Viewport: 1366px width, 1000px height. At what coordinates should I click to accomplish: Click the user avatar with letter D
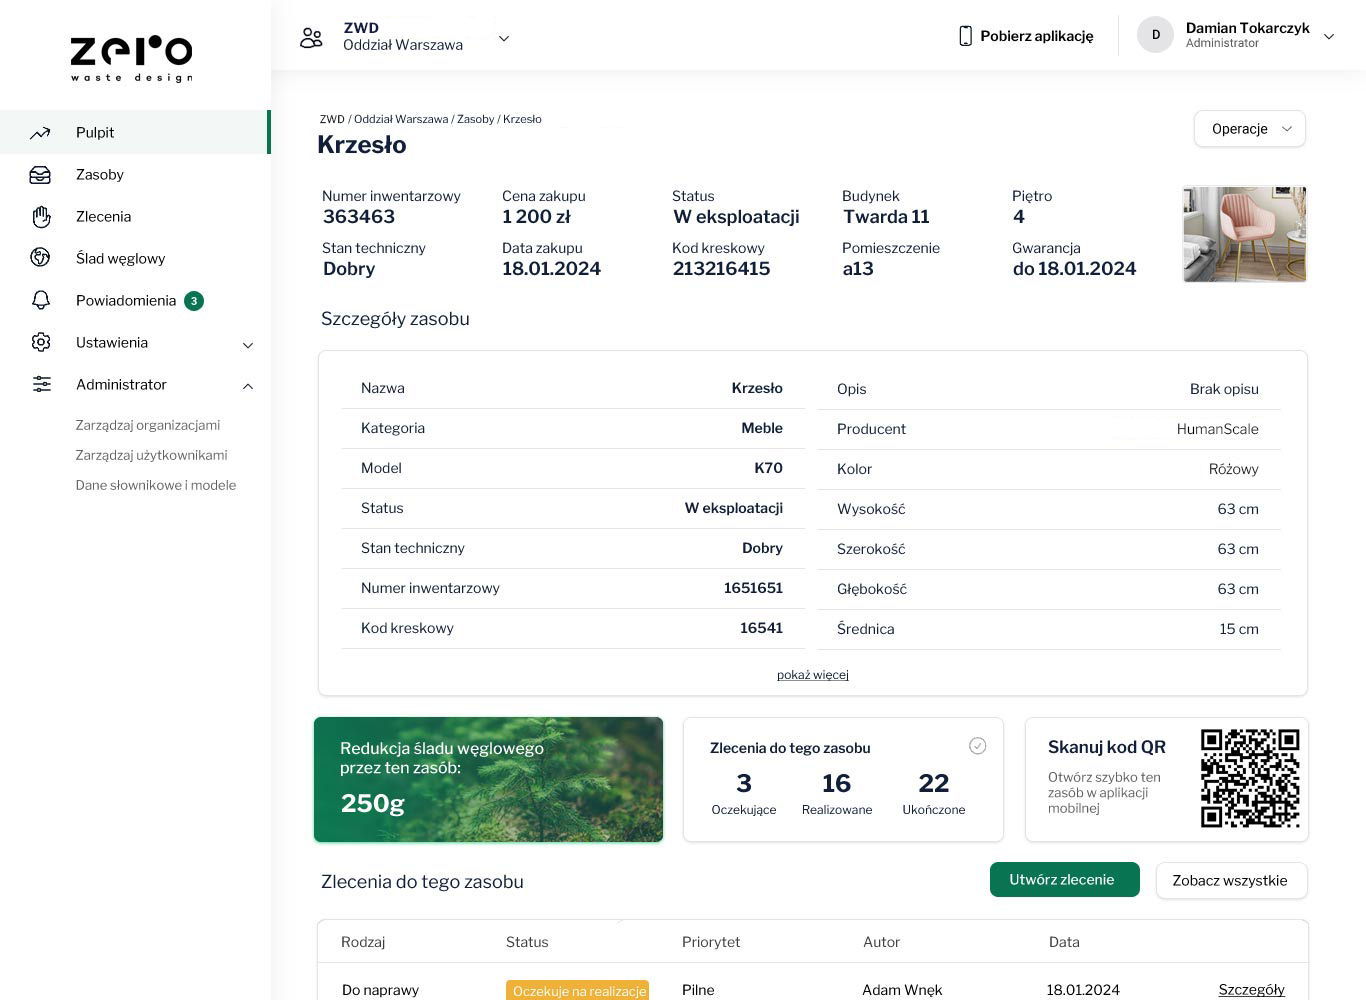(1155, 35)
